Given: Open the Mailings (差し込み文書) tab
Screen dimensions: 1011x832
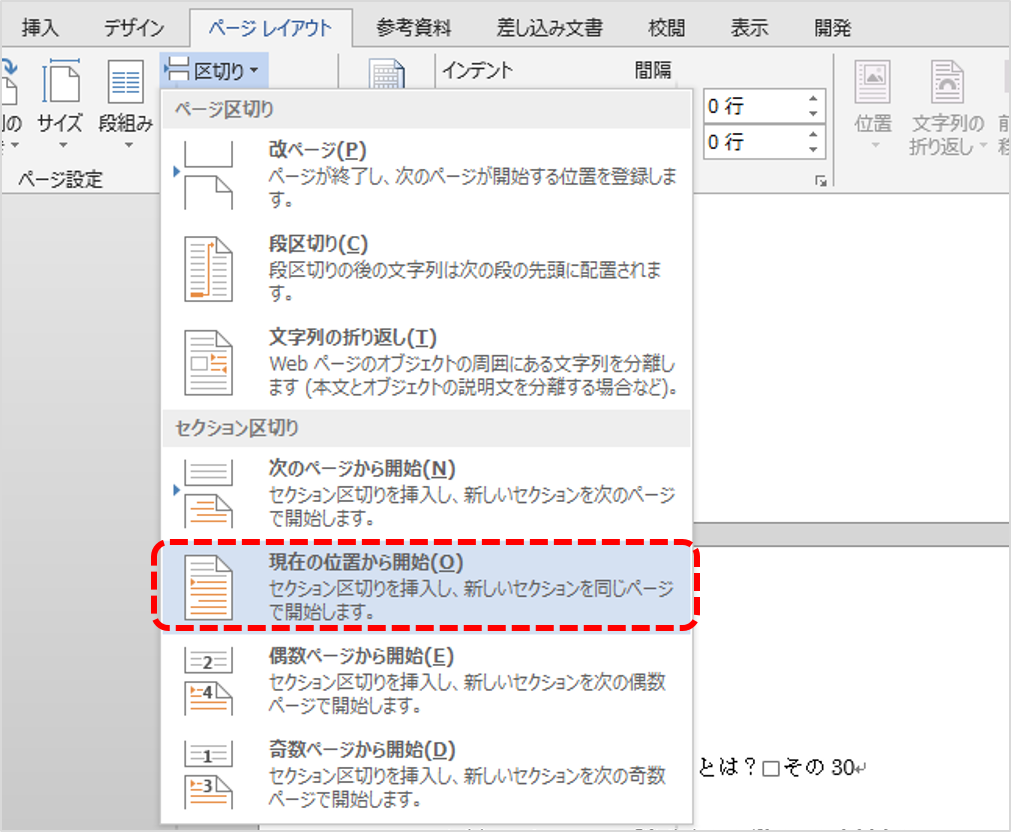Looking at the screenshot, I should coord(549,27).
